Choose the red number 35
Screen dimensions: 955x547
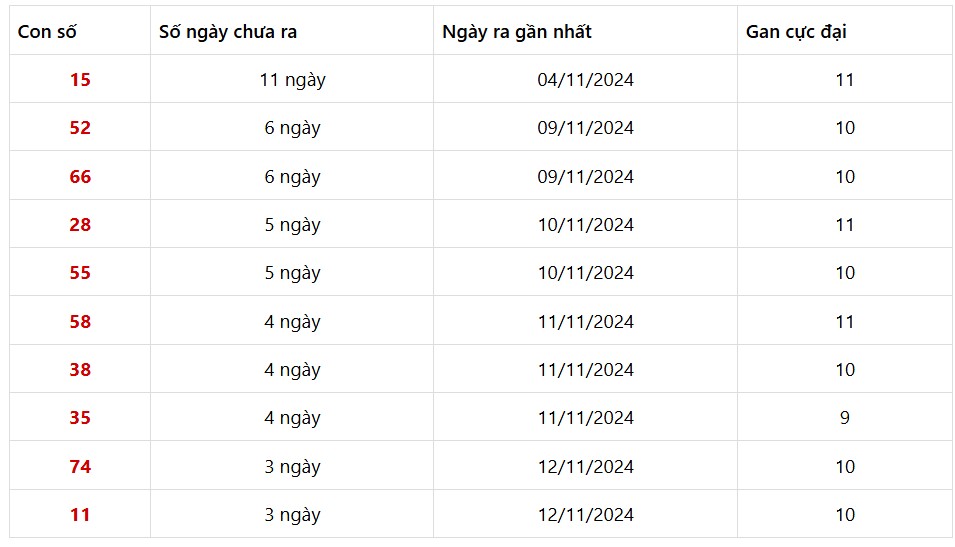point(80,418)
